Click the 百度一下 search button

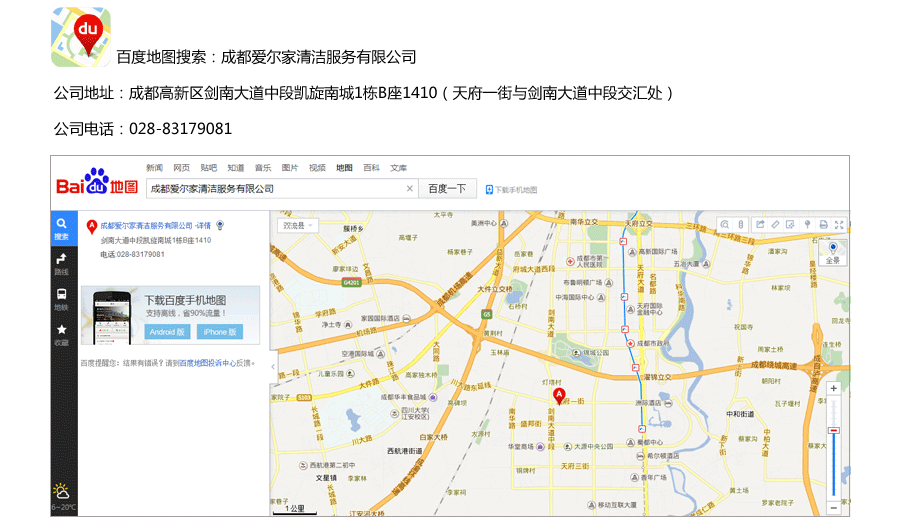(447, 188)
